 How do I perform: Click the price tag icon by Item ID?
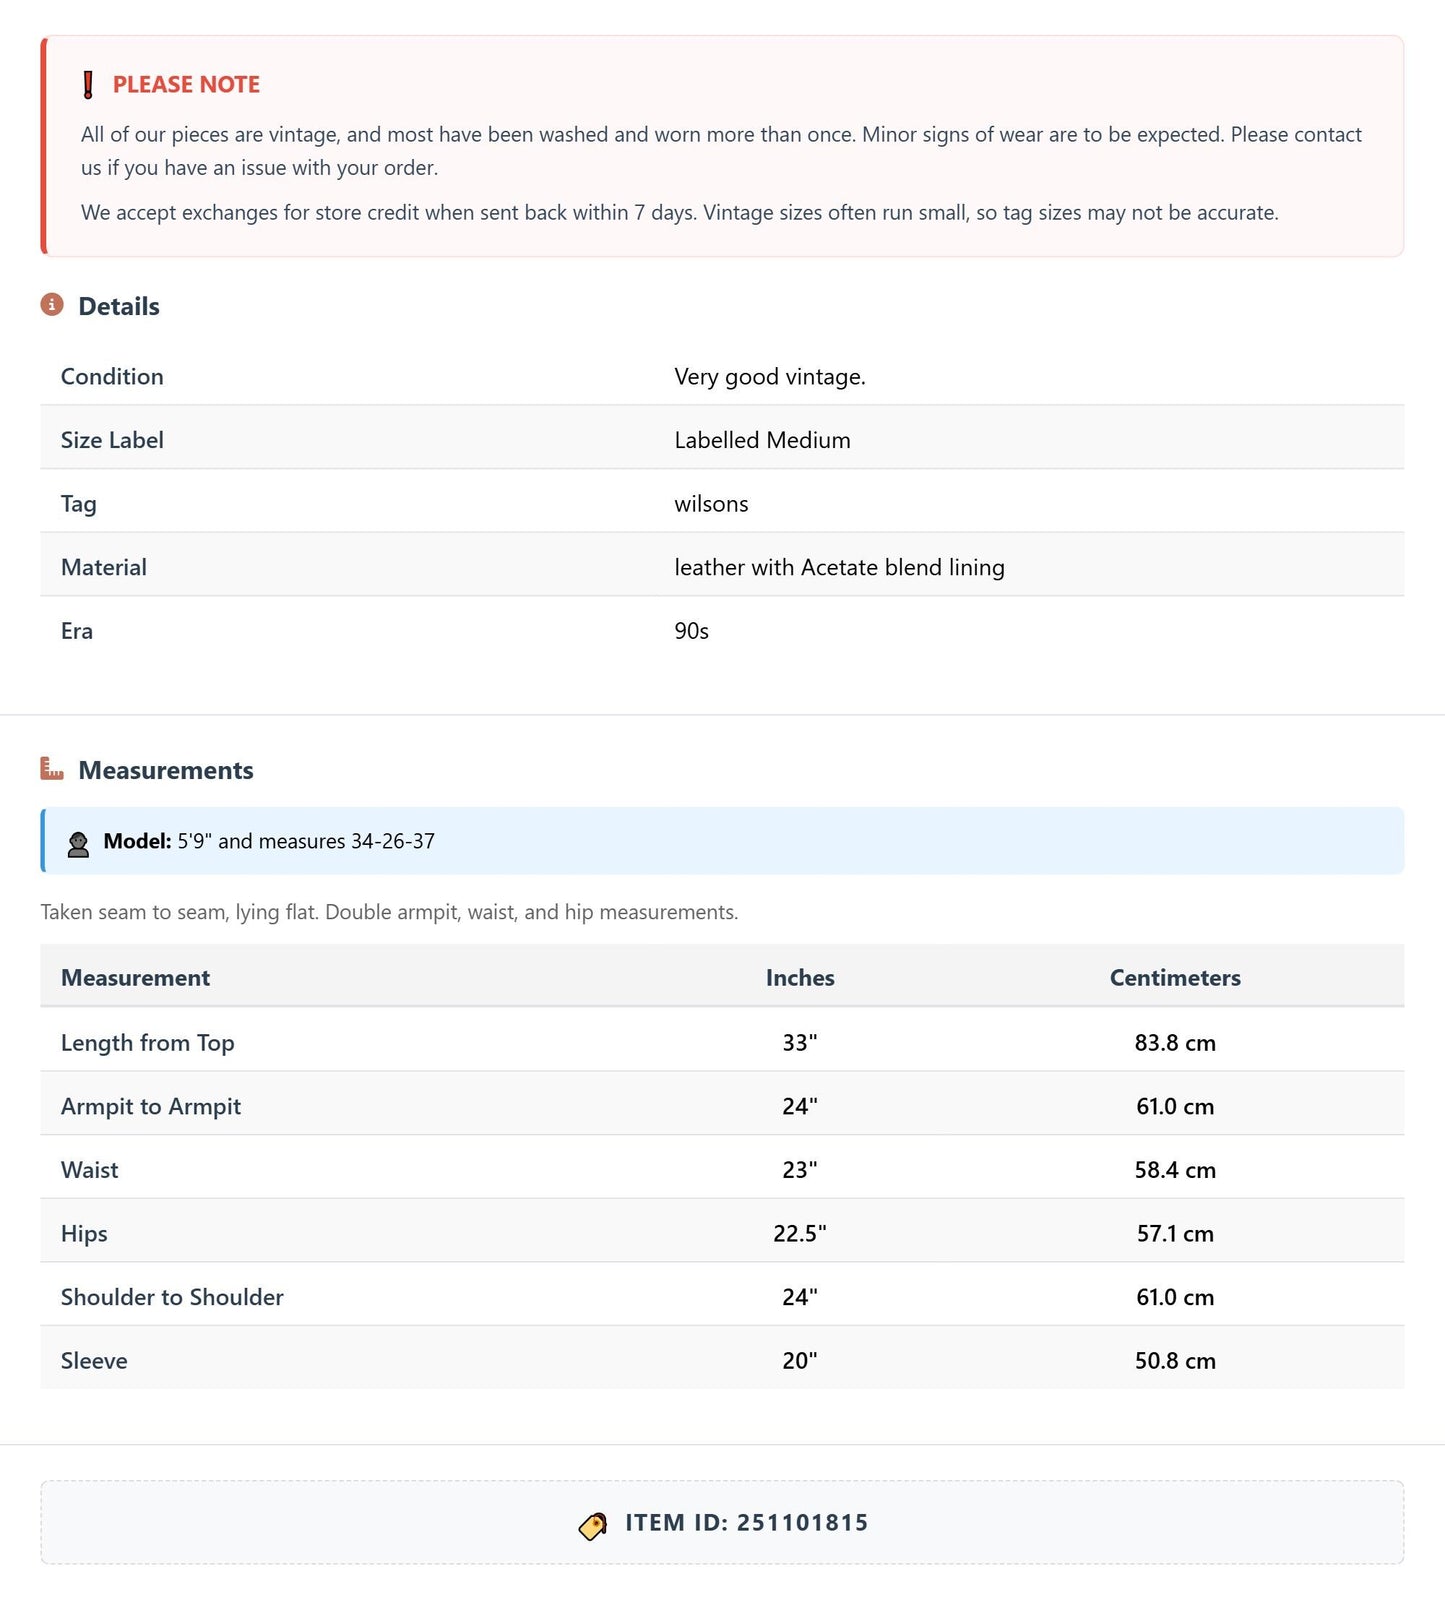593,1525
